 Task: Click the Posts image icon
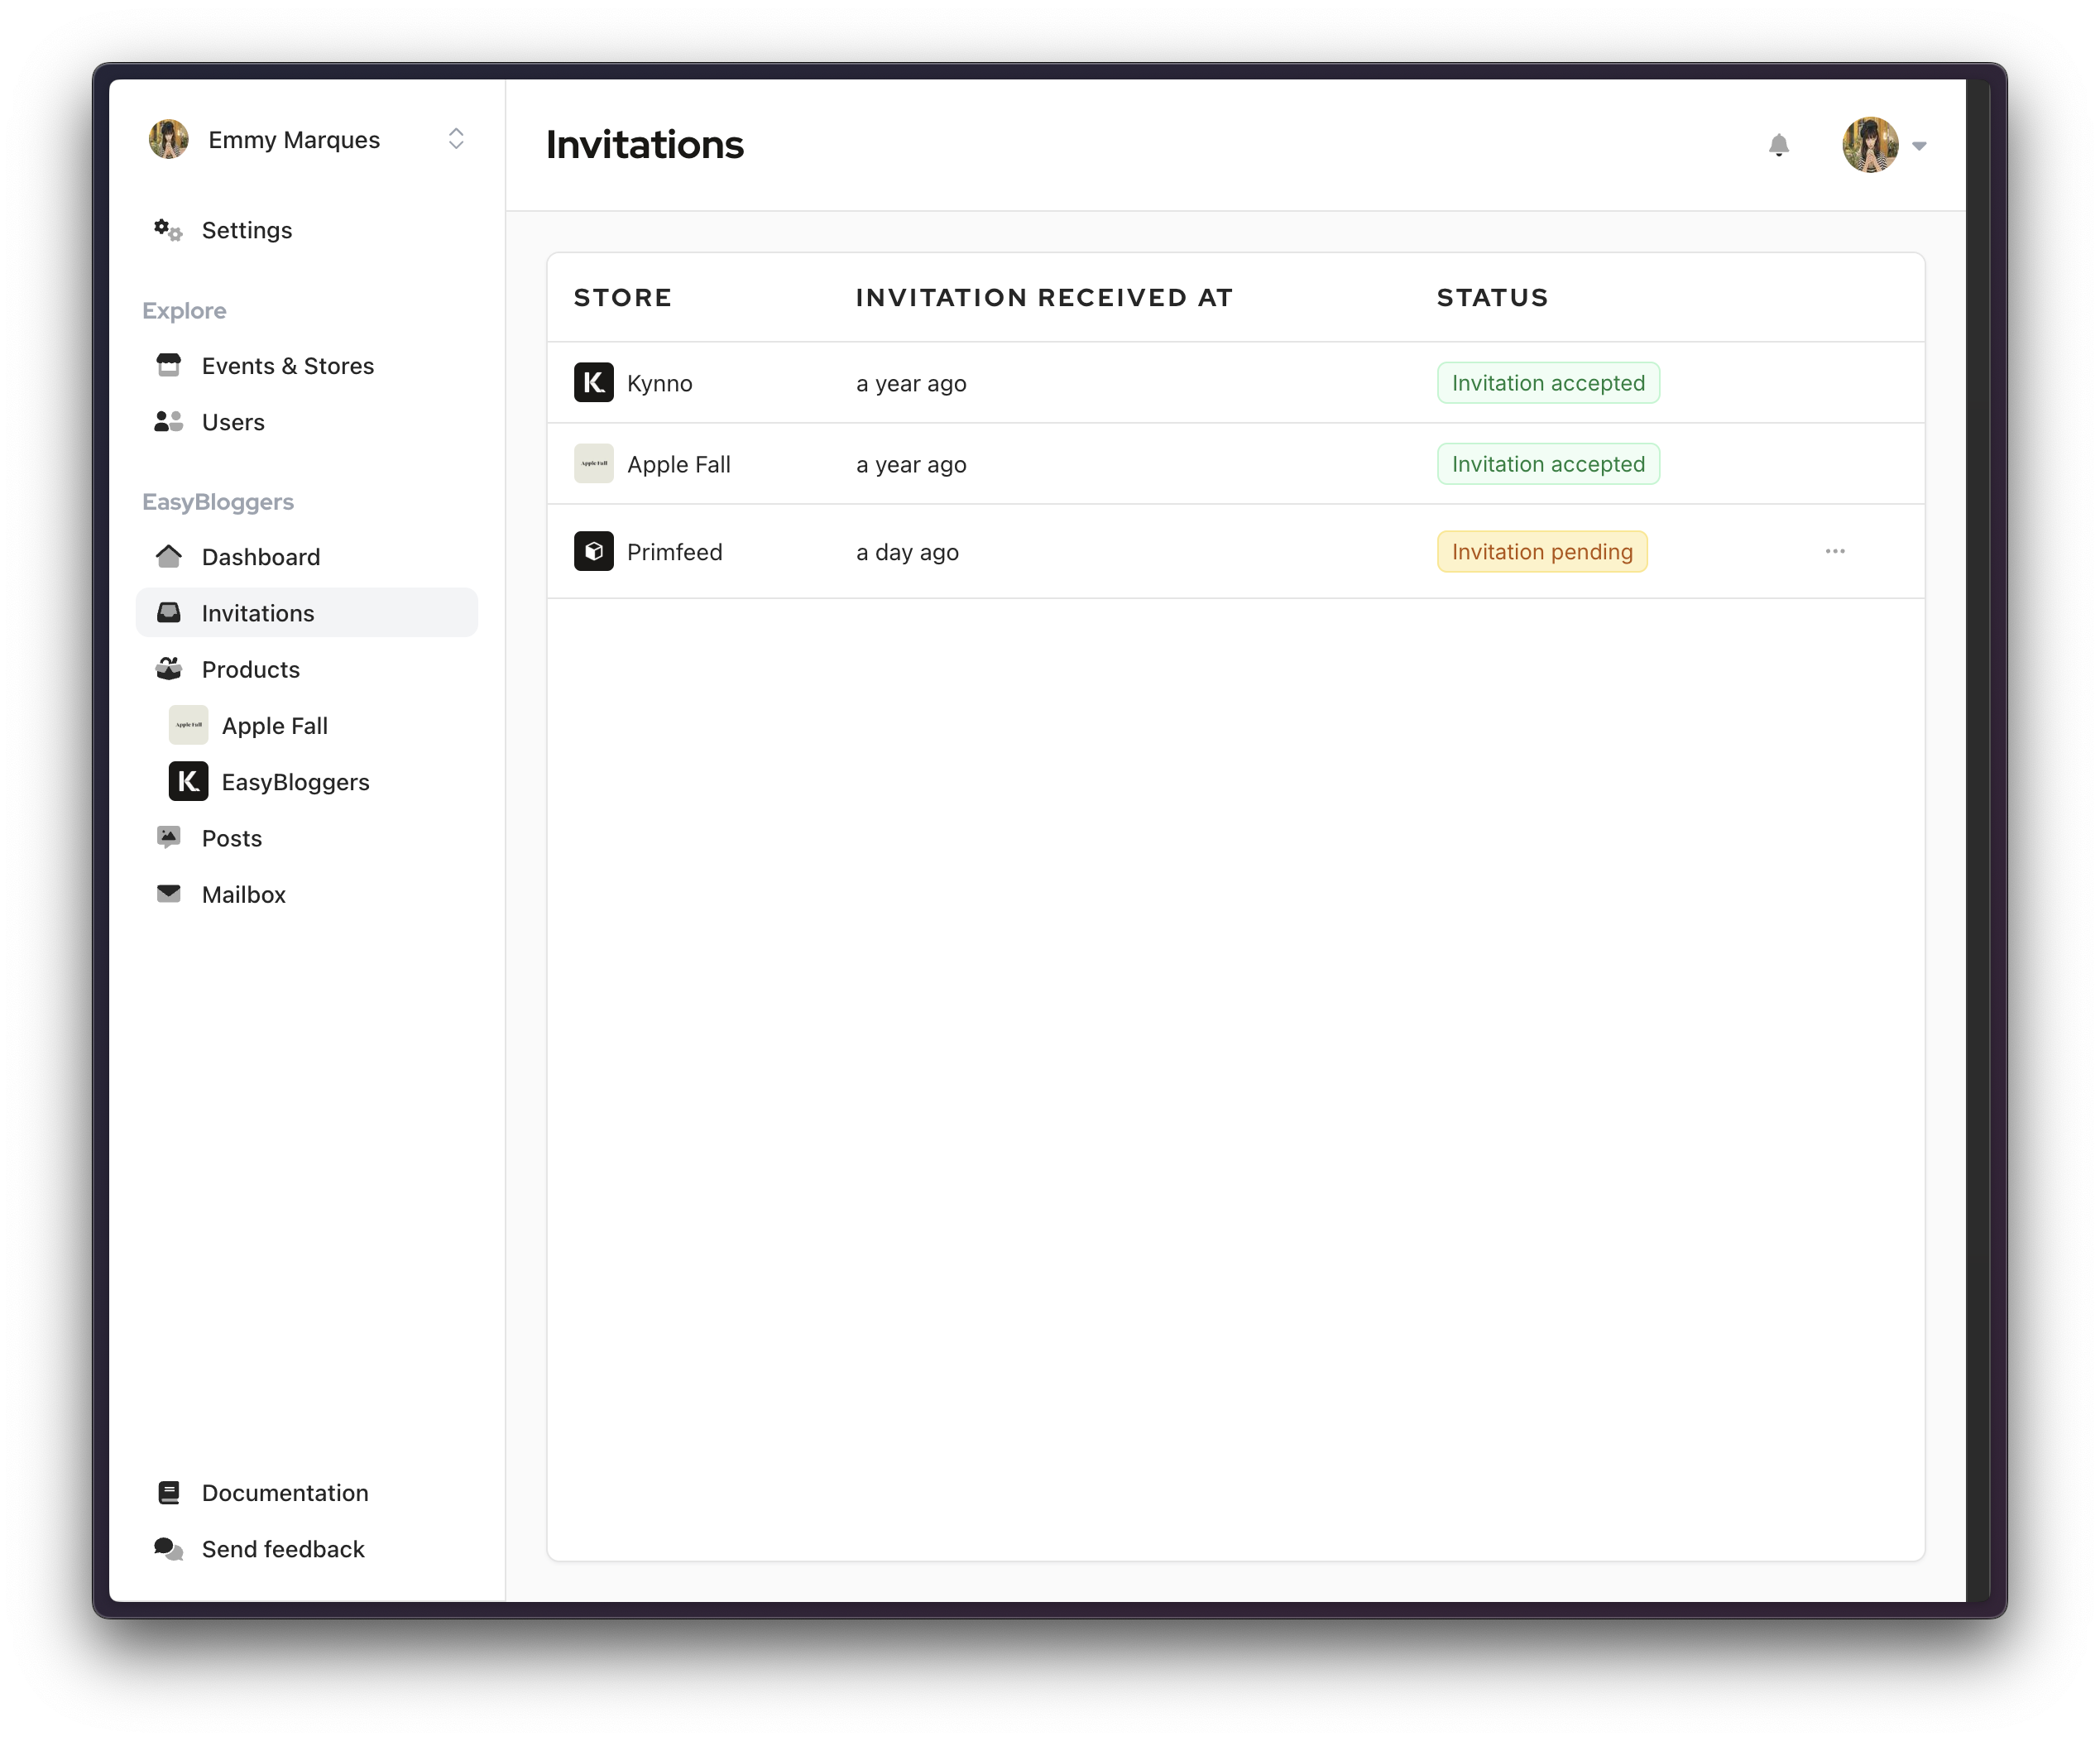tap(168, 837)
